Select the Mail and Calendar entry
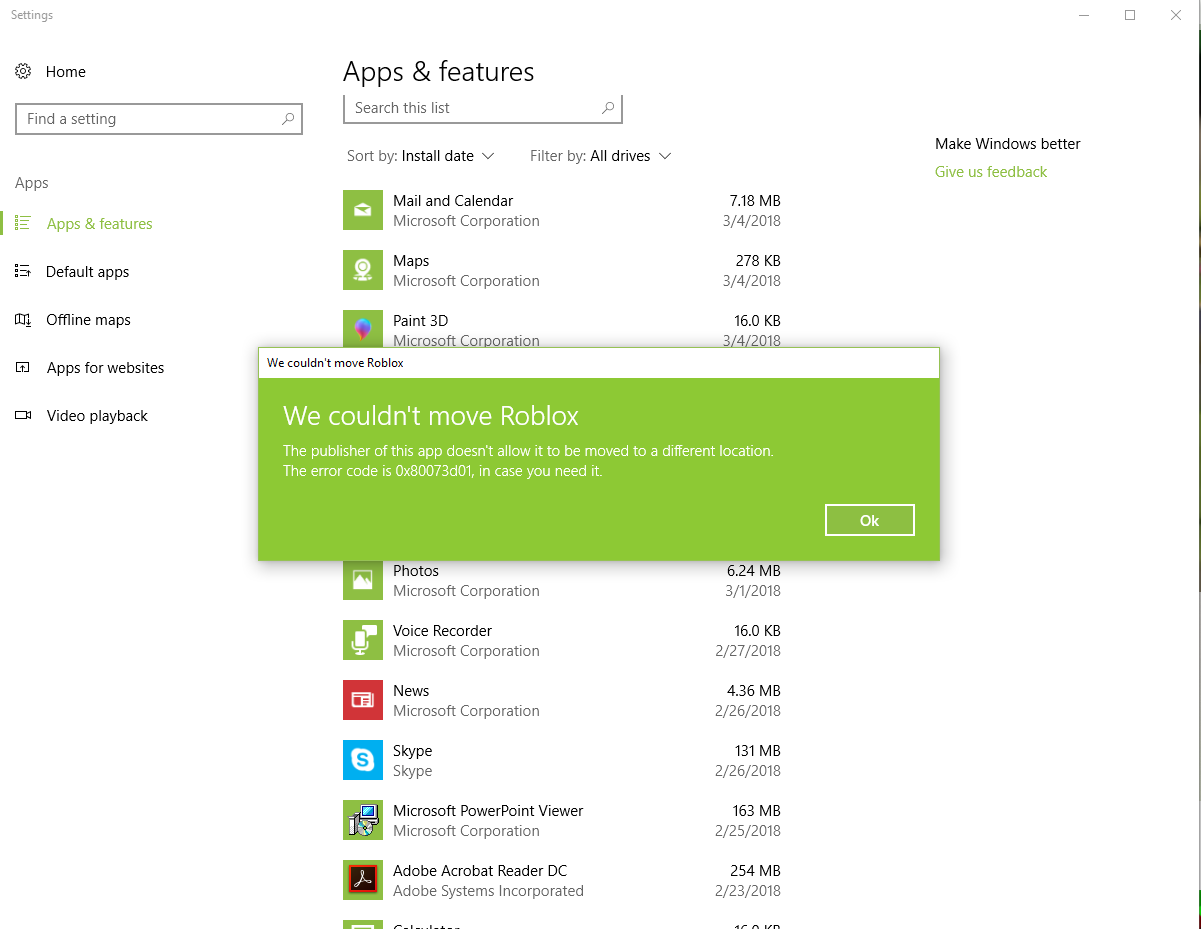1201x929 pixels. [562, 210]
